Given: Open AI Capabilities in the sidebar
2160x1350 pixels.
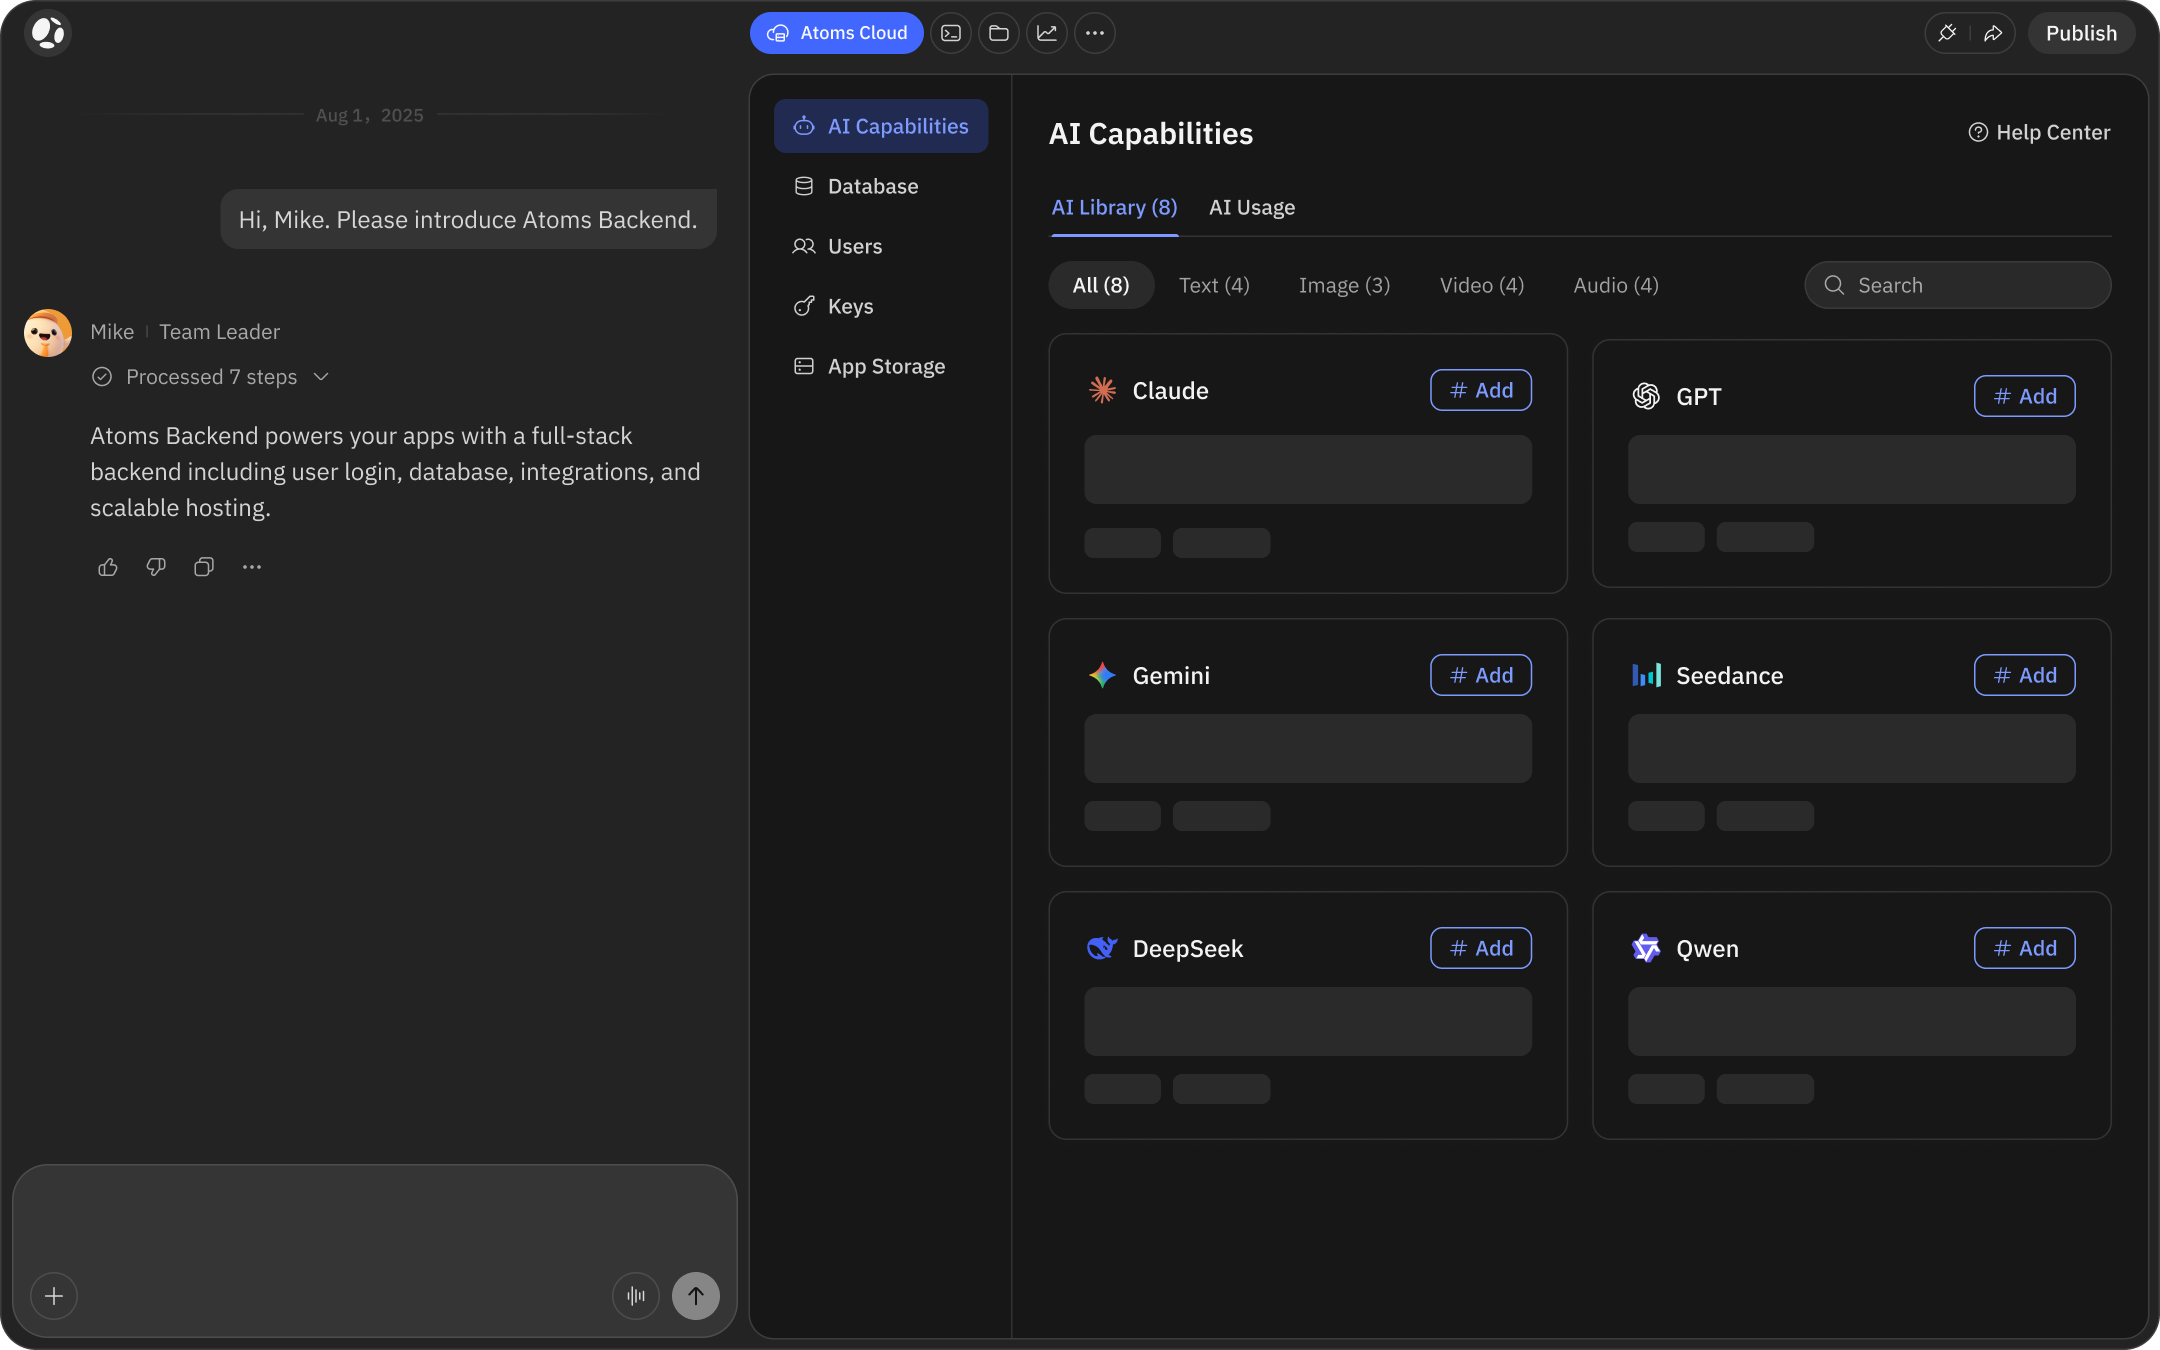Looking at the screenshot, I should click(x=881, y=126).
